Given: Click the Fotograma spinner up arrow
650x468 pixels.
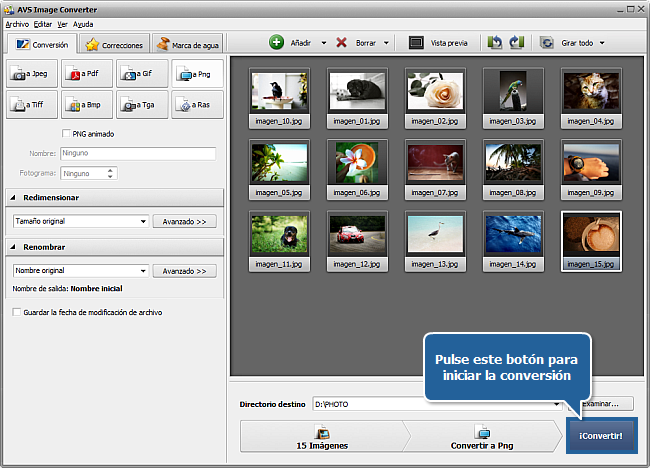Looking at the screenshot, I should (110, 169).
